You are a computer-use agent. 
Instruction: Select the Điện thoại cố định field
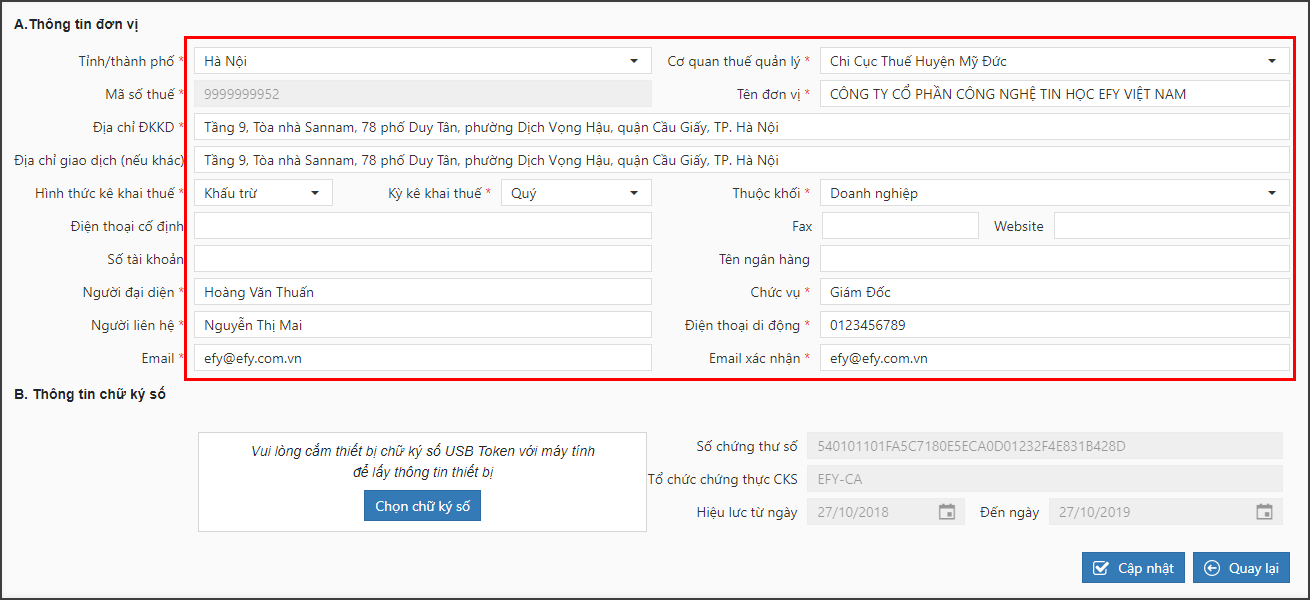422,226
